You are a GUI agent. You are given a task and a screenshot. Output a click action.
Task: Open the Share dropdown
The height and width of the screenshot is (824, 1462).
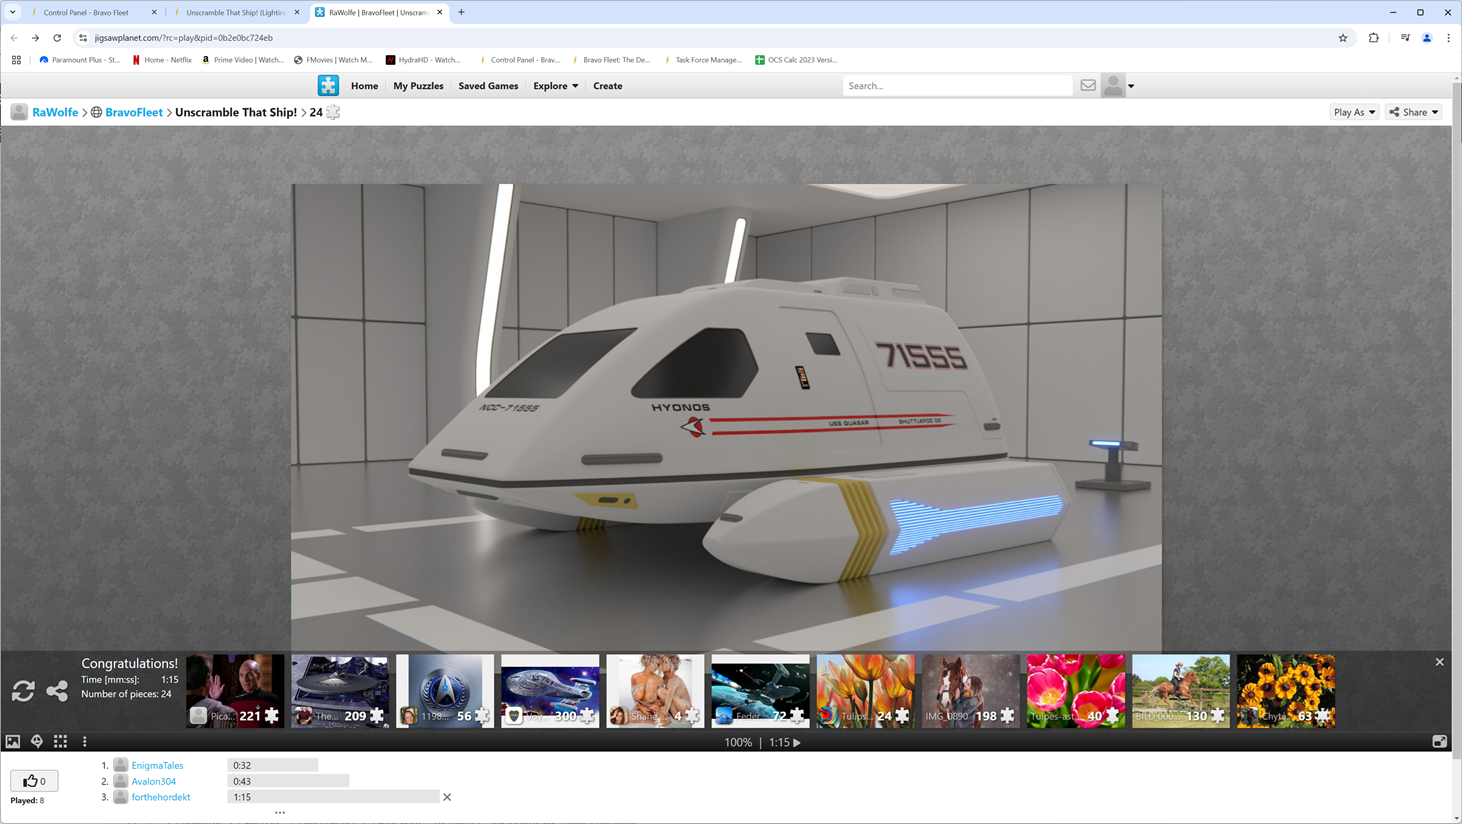[1414, 112]
